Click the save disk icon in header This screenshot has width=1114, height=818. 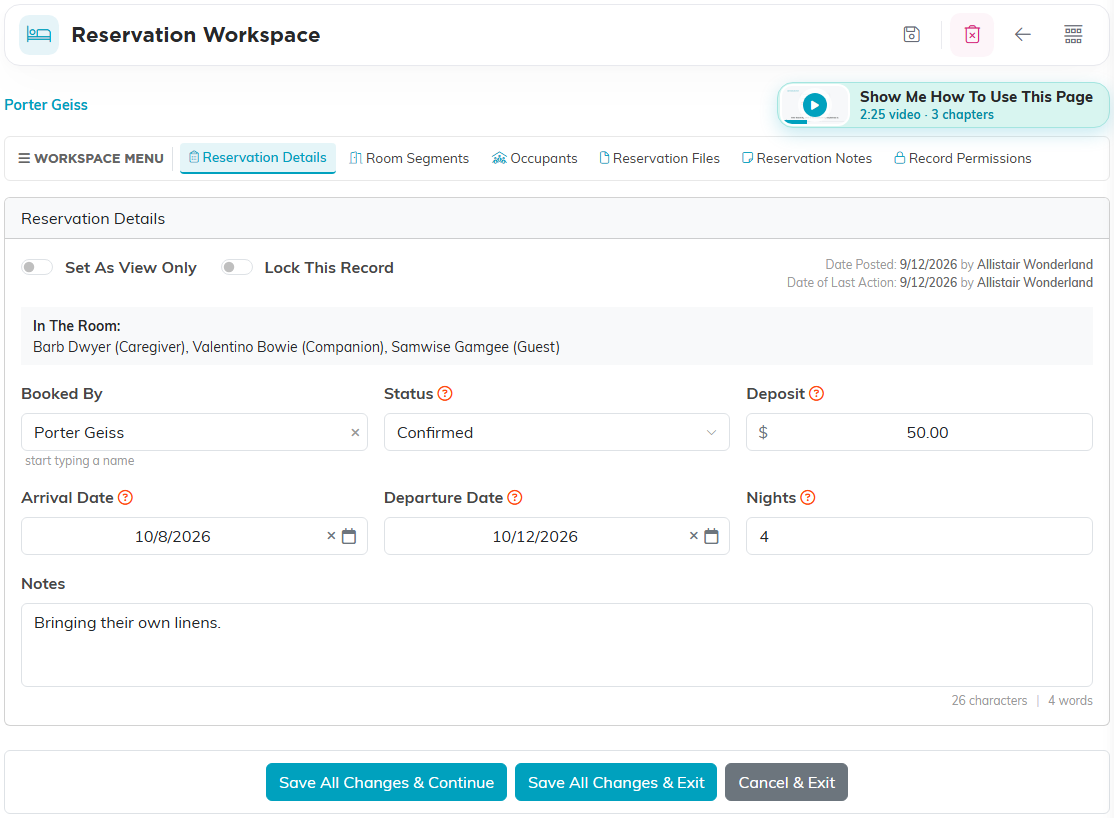[x=912, y=34]
